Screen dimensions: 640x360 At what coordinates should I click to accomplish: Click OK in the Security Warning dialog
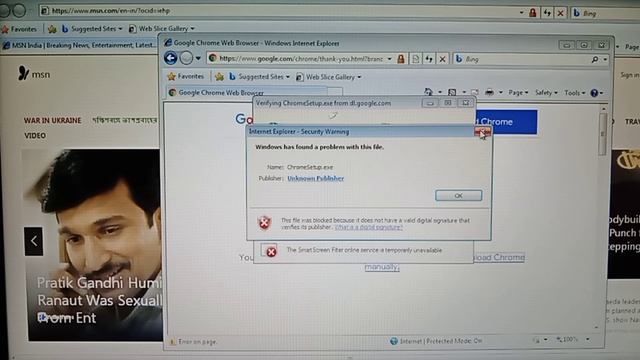point(458,196)
